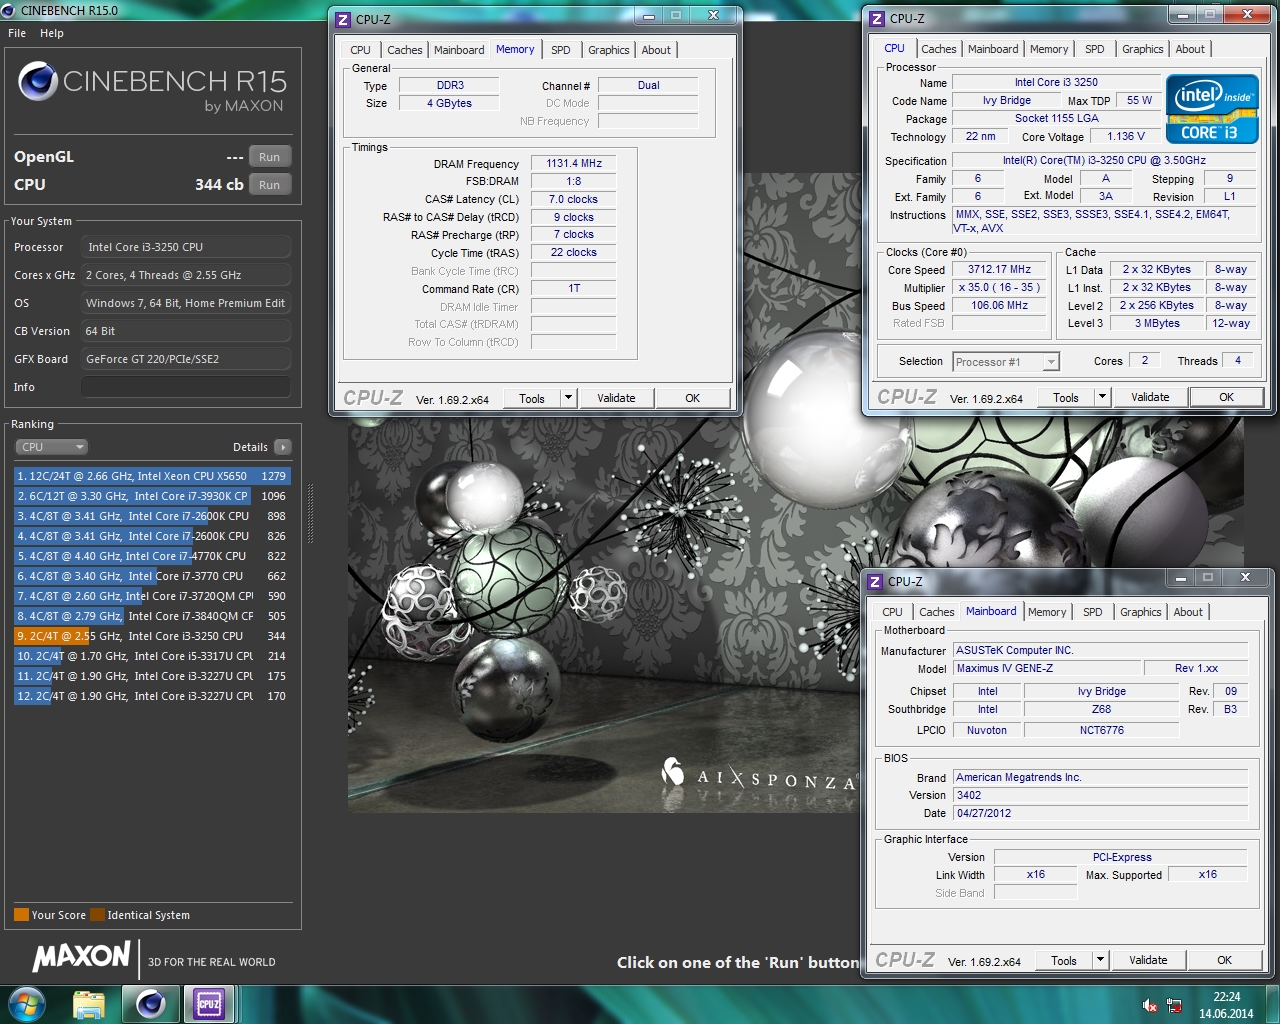Open the About tab in the Memory window

click(656, 50)
